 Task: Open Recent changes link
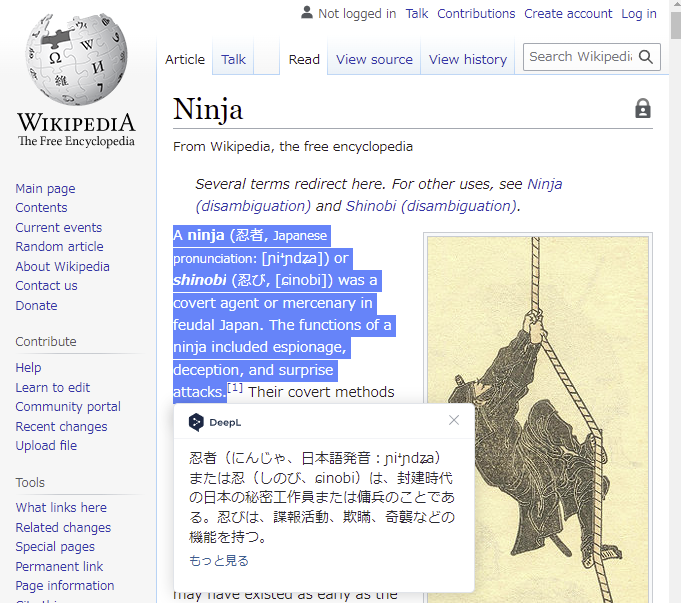(61, 427)
